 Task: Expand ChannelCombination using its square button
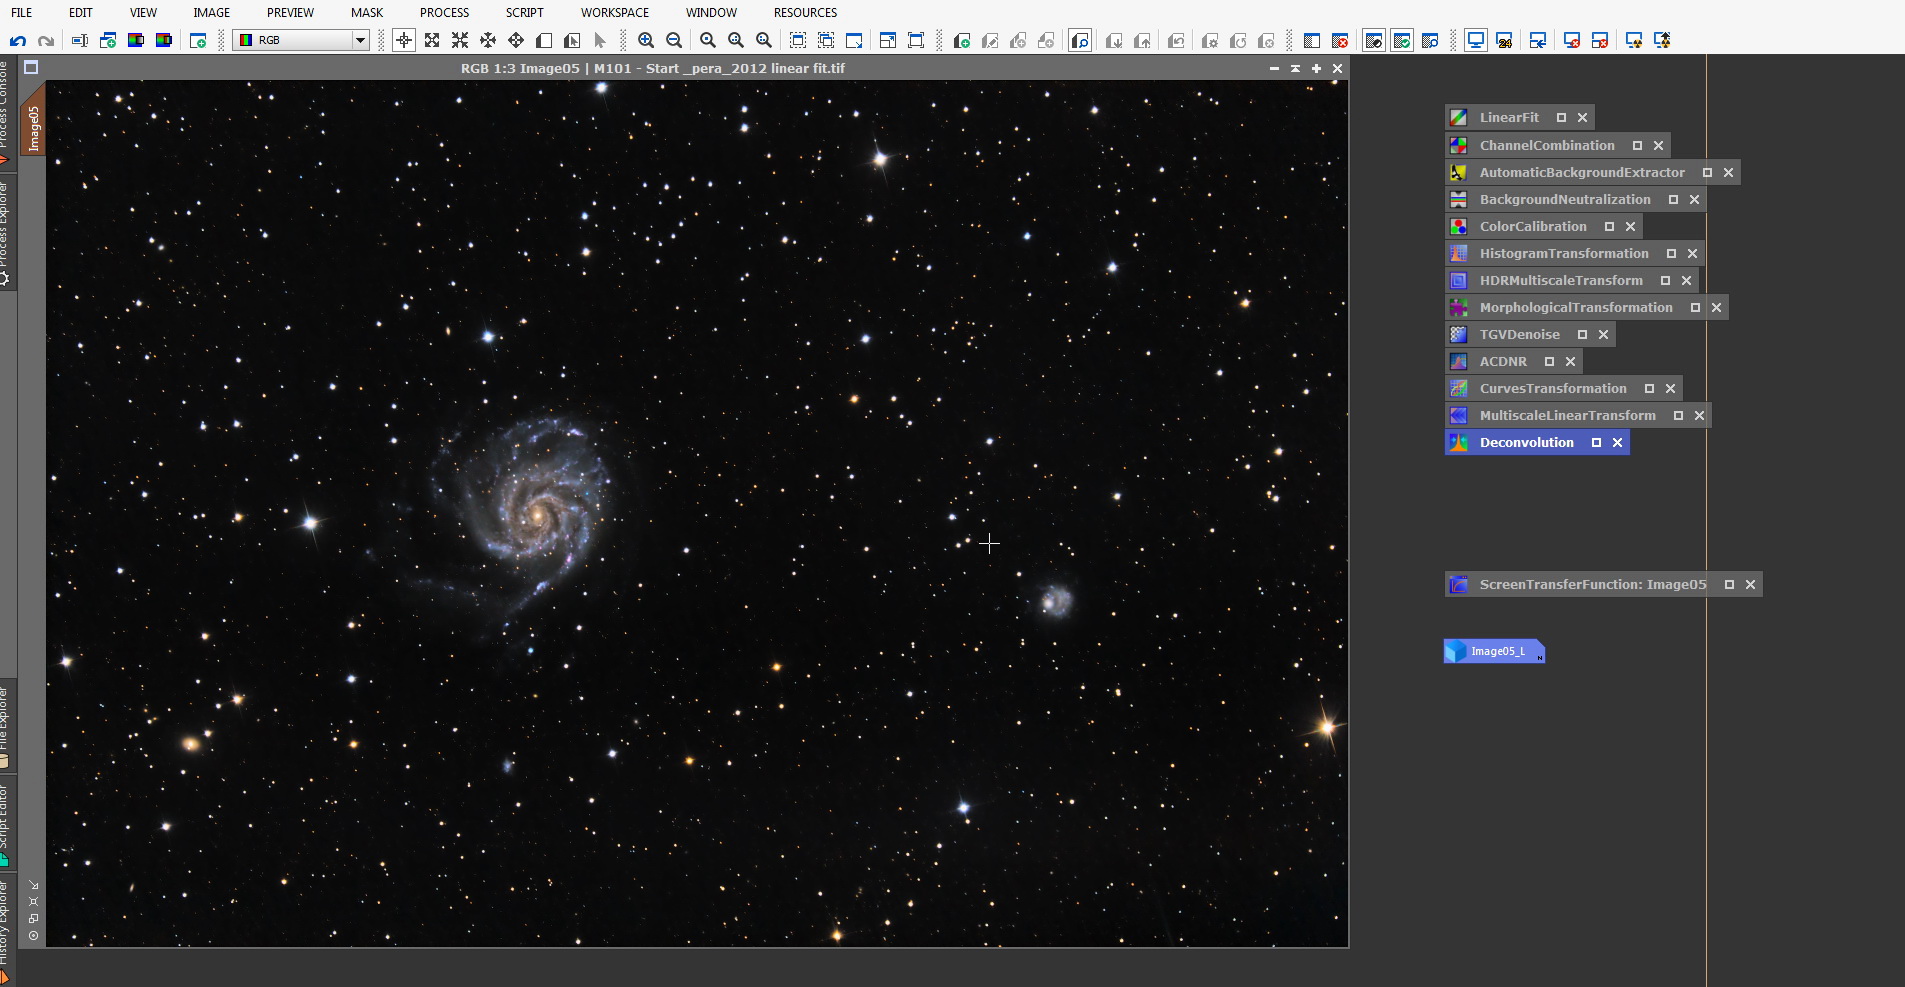1637,145
